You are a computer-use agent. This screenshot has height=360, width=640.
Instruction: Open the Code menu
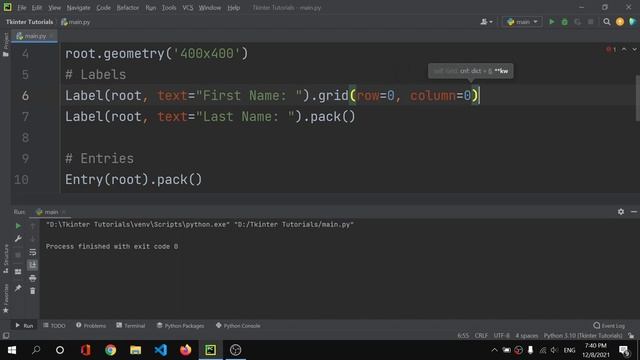coord(103,8)
